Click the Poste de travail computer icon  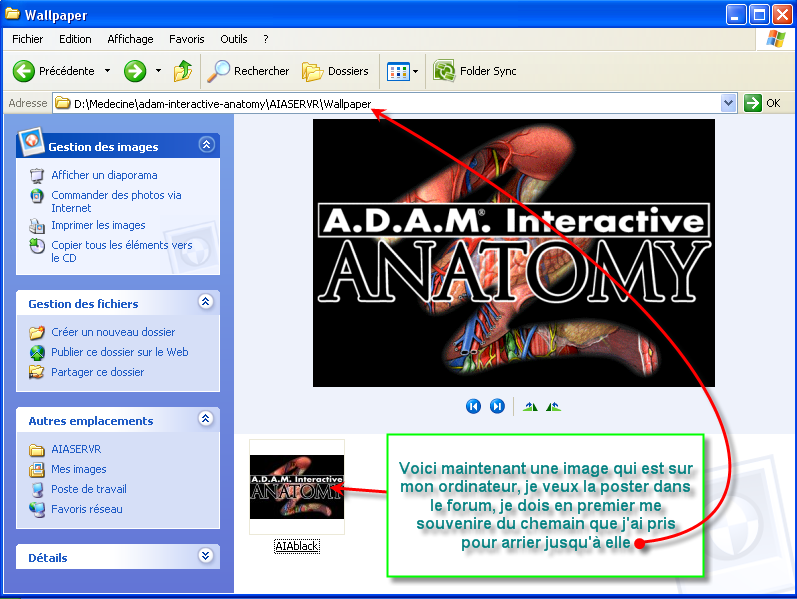pyautogui.click(x=37, y=490)
